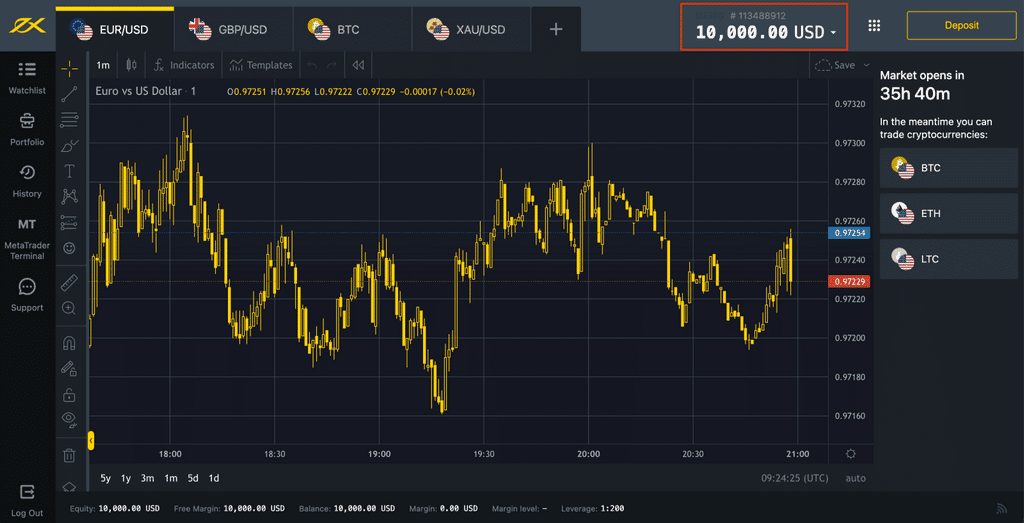Viewport: 1024px width, 523px height.
Task: Toggle lock all drawing tools
Action: 69,394
